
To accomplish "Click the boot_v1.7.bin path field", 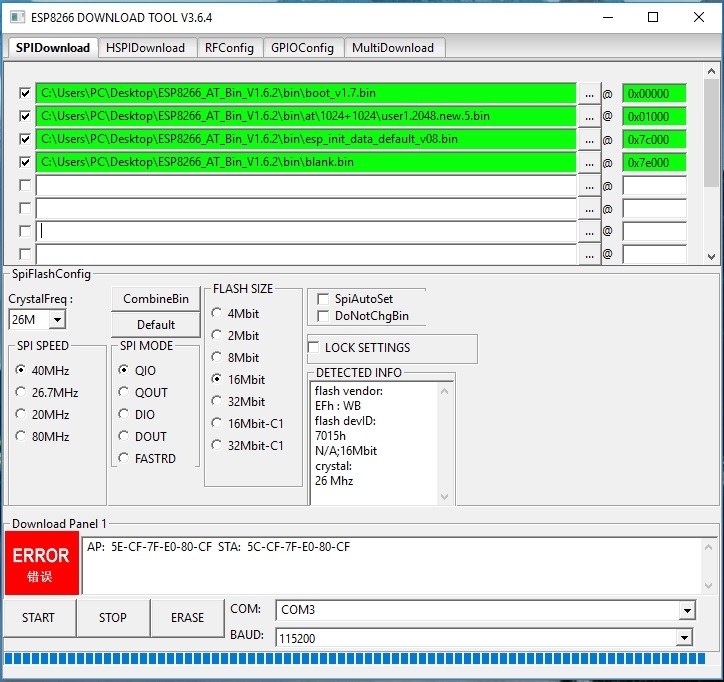I will (x=306, y=93).
